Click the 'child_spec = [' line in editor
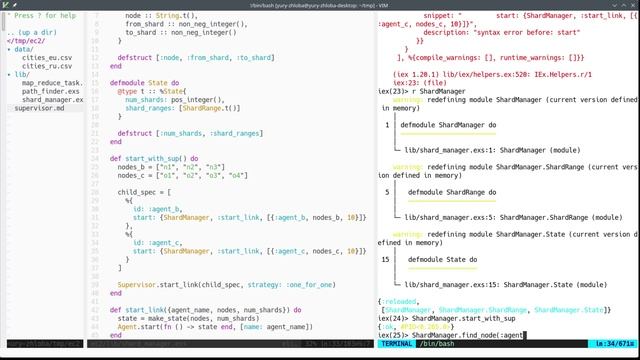Viewport: 640px width, 360px height. 144,192
